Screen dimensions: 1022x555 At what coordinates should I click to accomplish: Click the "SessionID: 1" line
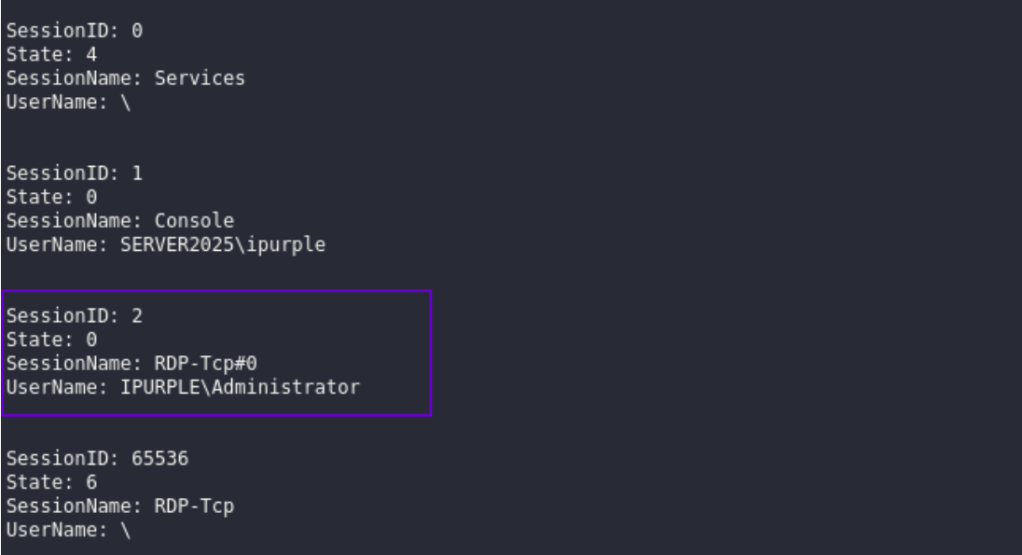[74, 173]
